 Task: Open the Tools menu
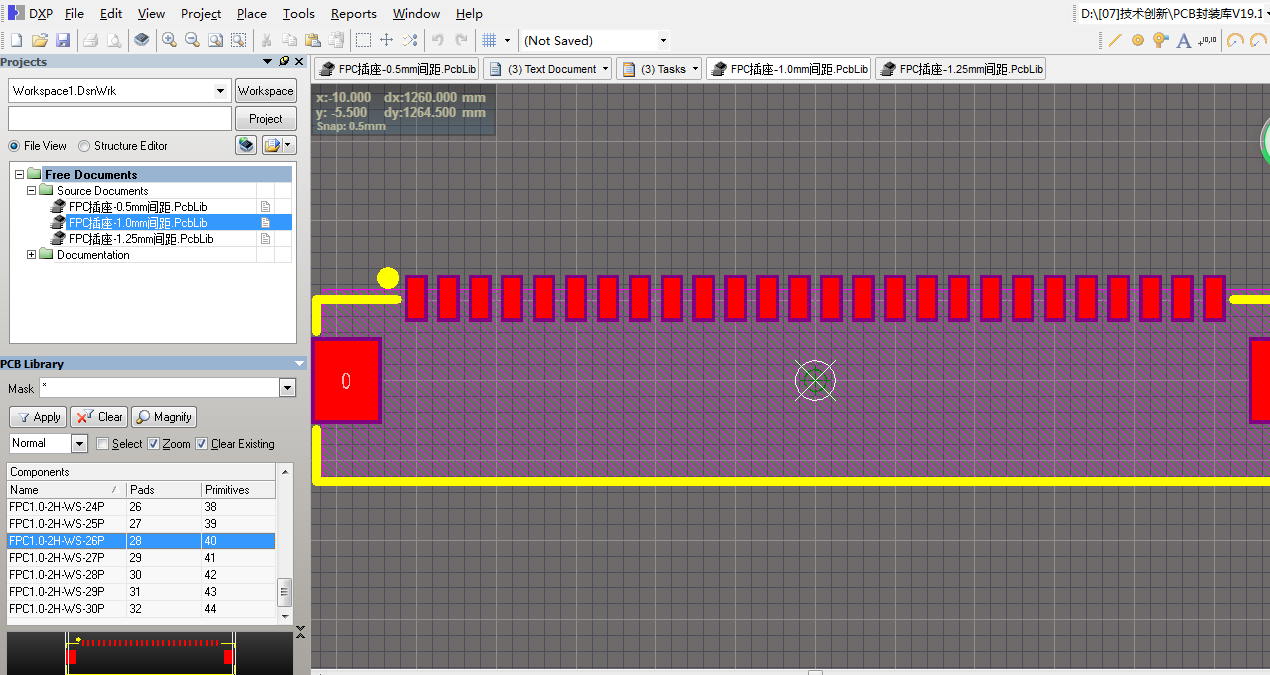[x=299, y=13]
